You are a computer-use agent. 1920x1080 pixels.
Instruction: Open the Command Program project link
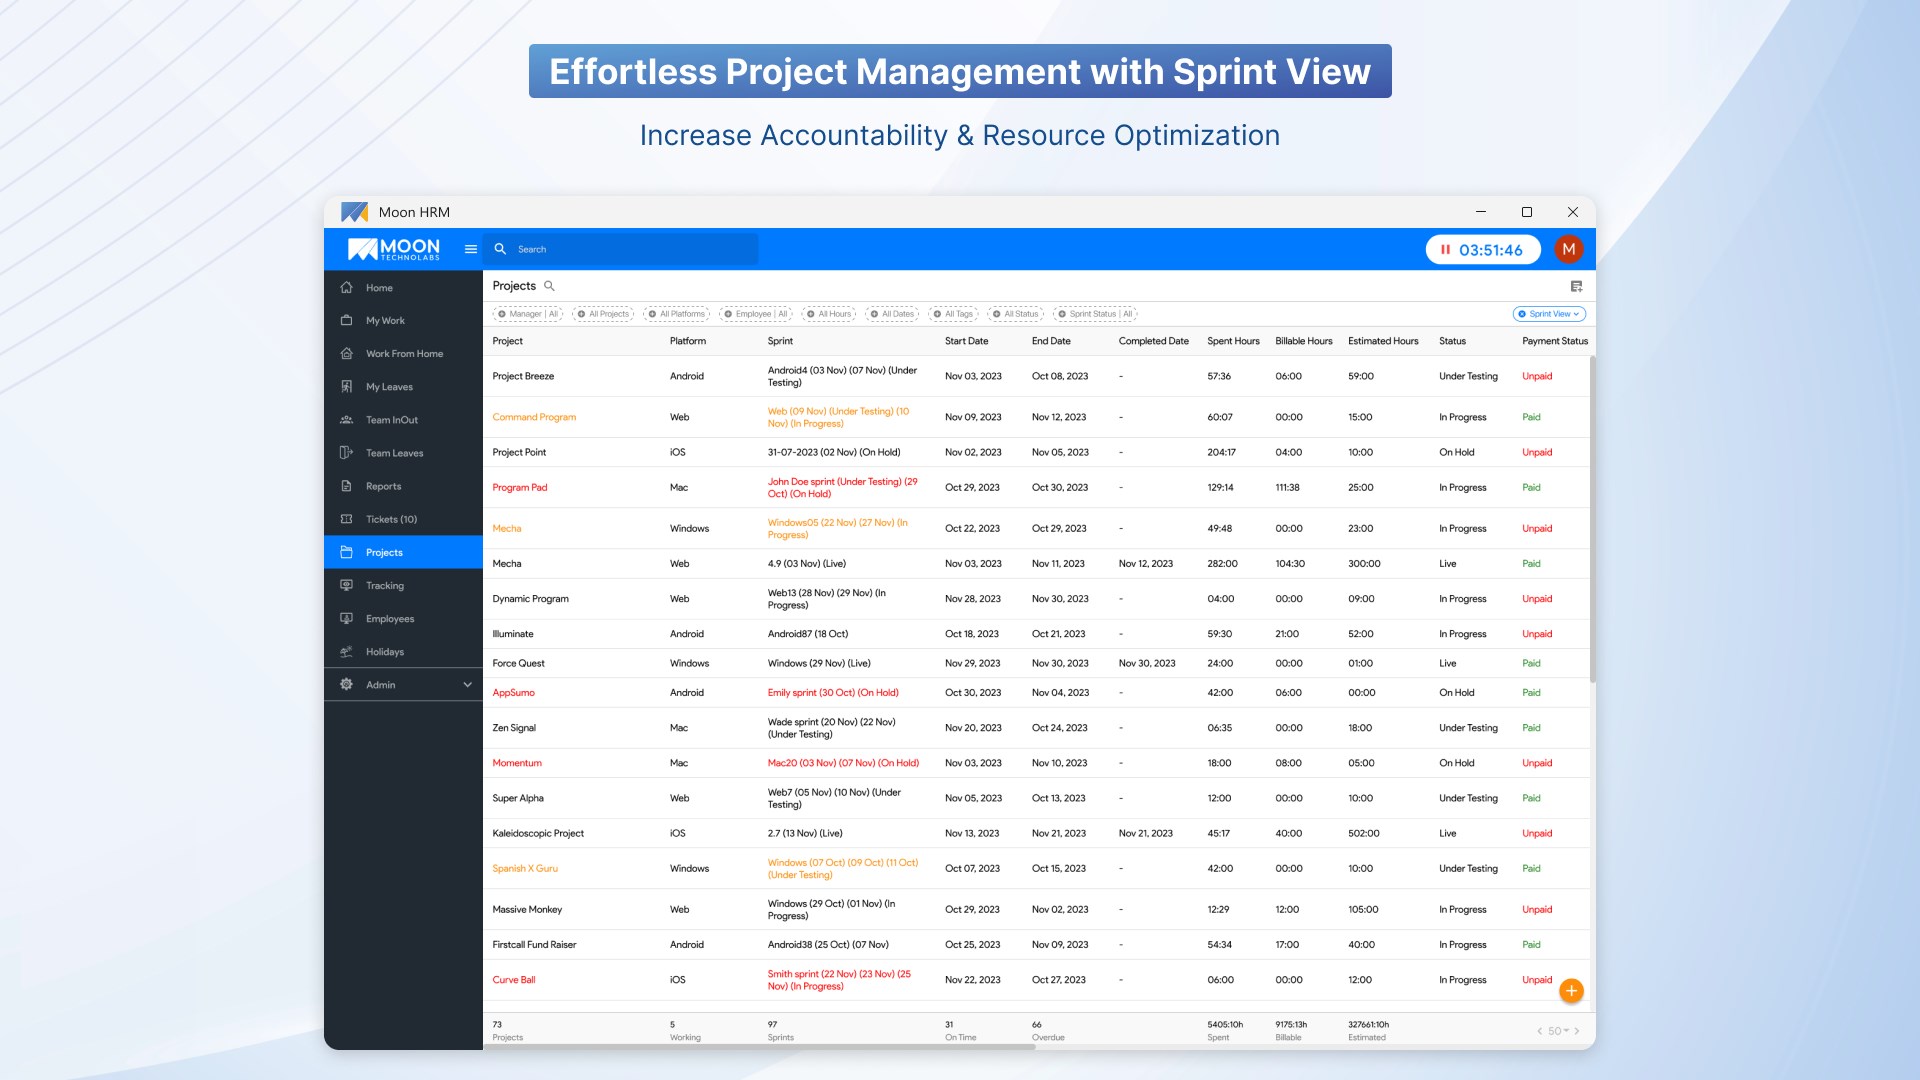click(534, 417)
